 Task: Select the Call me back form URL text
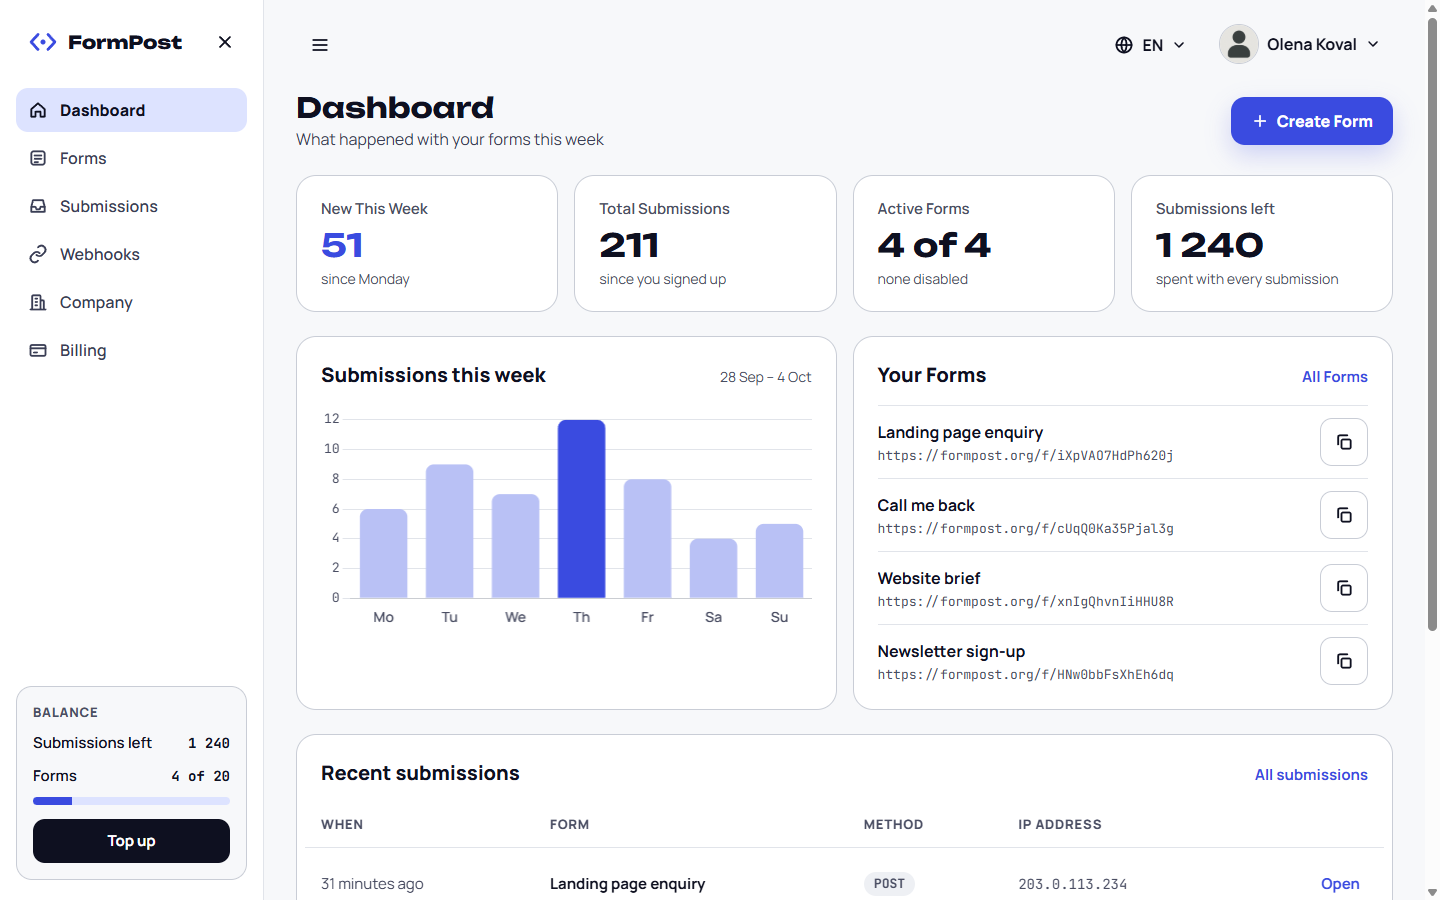click(1025, 529)
